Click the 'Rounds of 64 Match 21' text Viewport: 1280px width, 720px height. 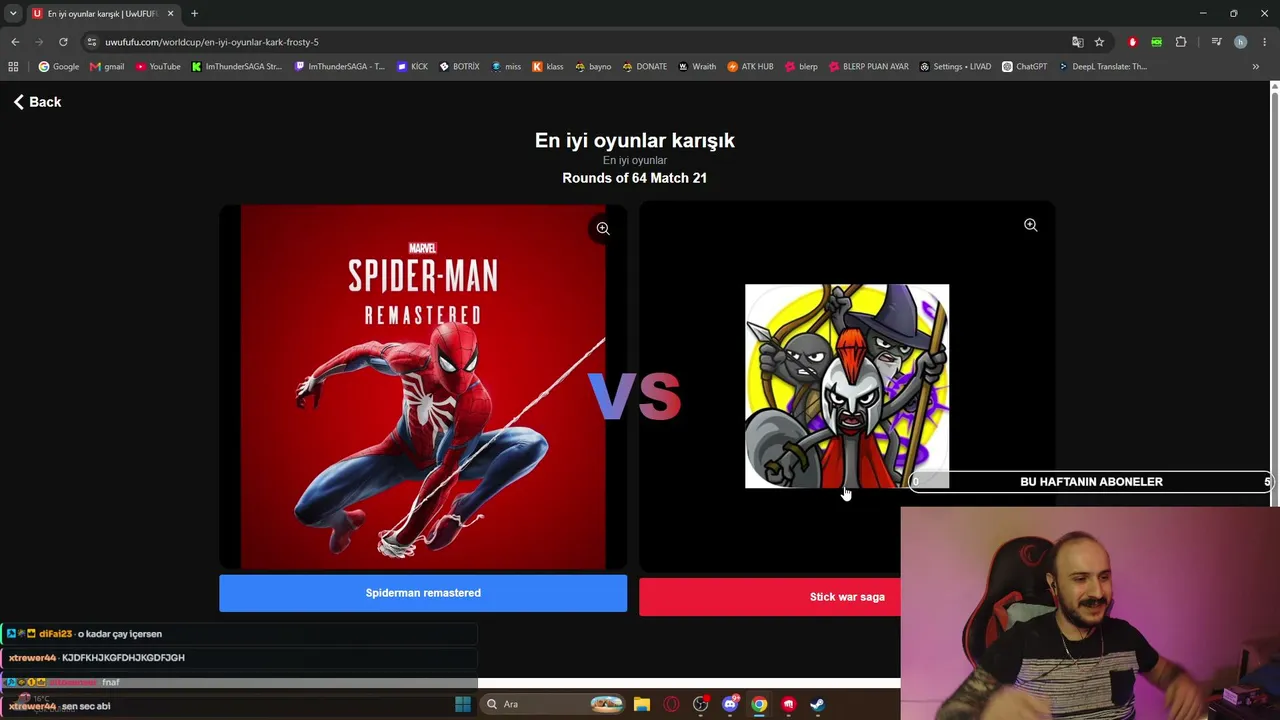point(635,178)
